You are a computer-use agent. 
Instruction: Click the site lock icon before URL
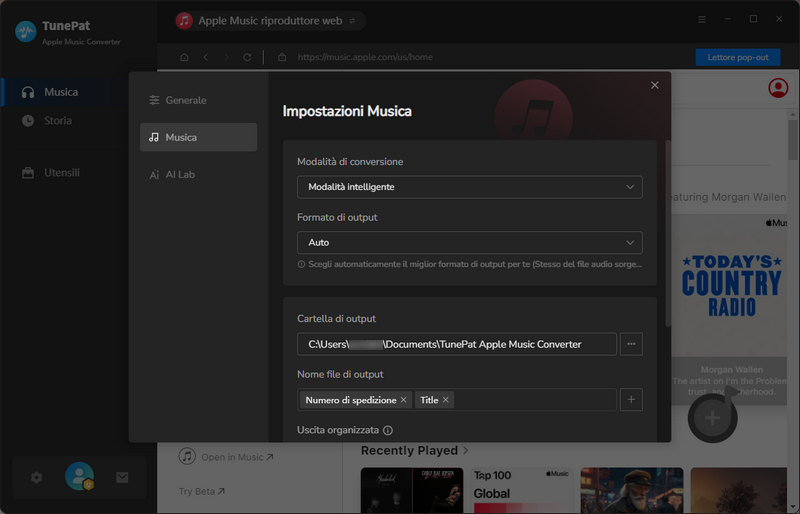tap(282, 57)
